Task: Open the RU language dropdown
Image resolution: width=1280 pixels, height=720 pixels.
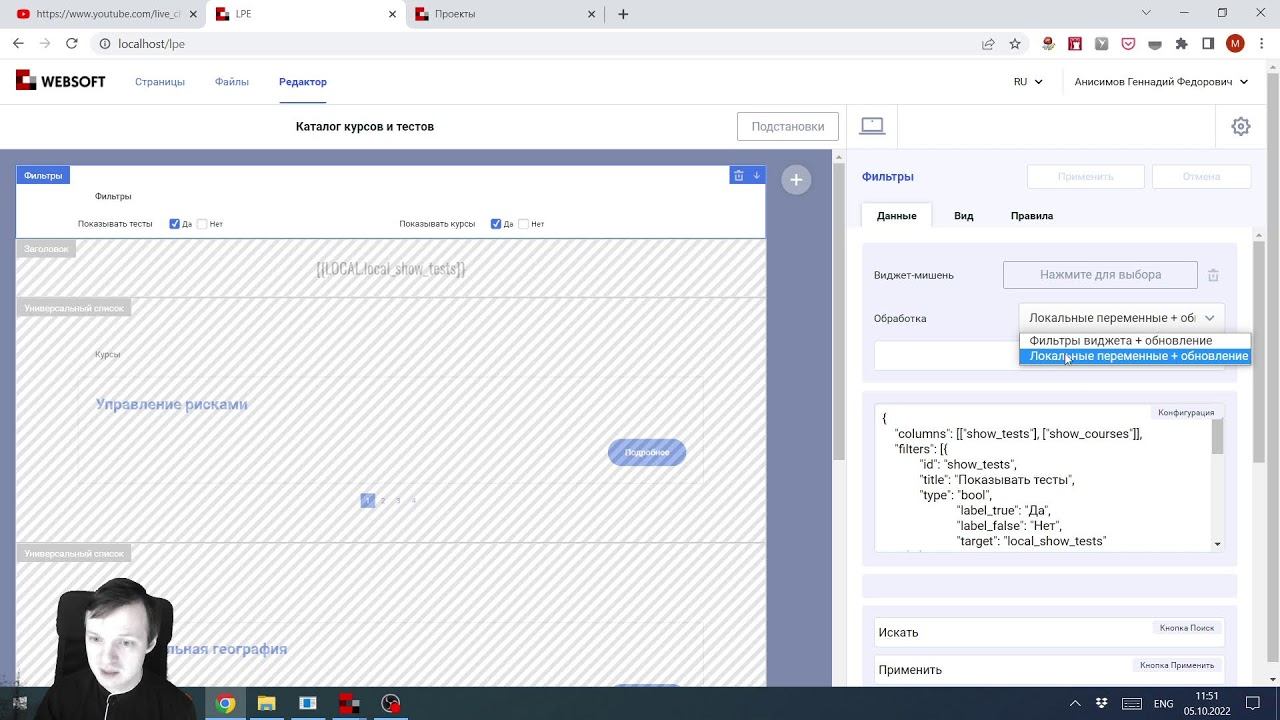Action: coord(1028,82)
